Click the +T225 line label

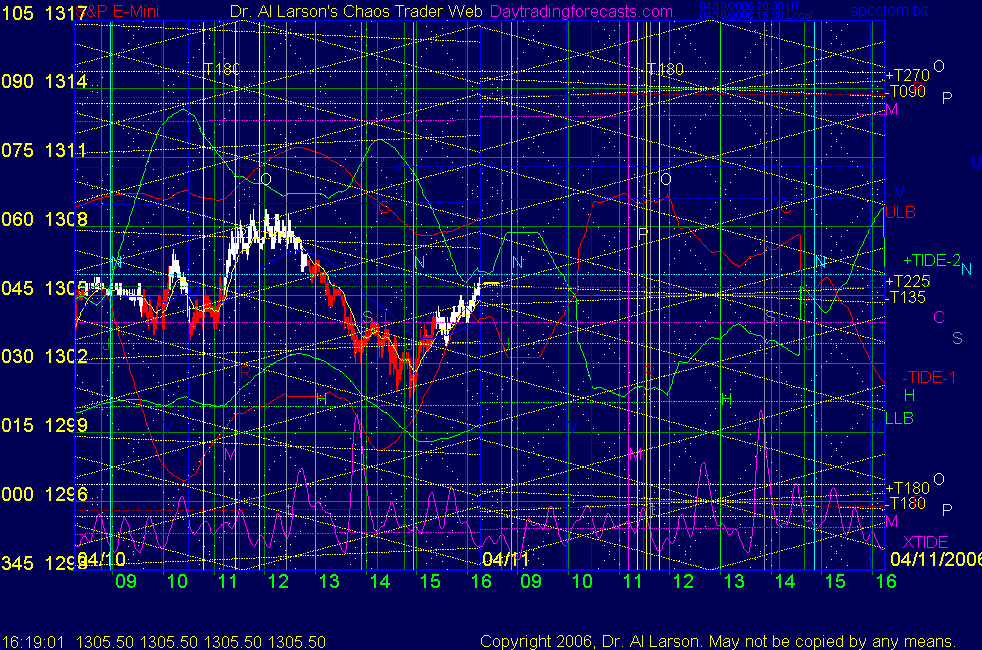click(907, 282)
